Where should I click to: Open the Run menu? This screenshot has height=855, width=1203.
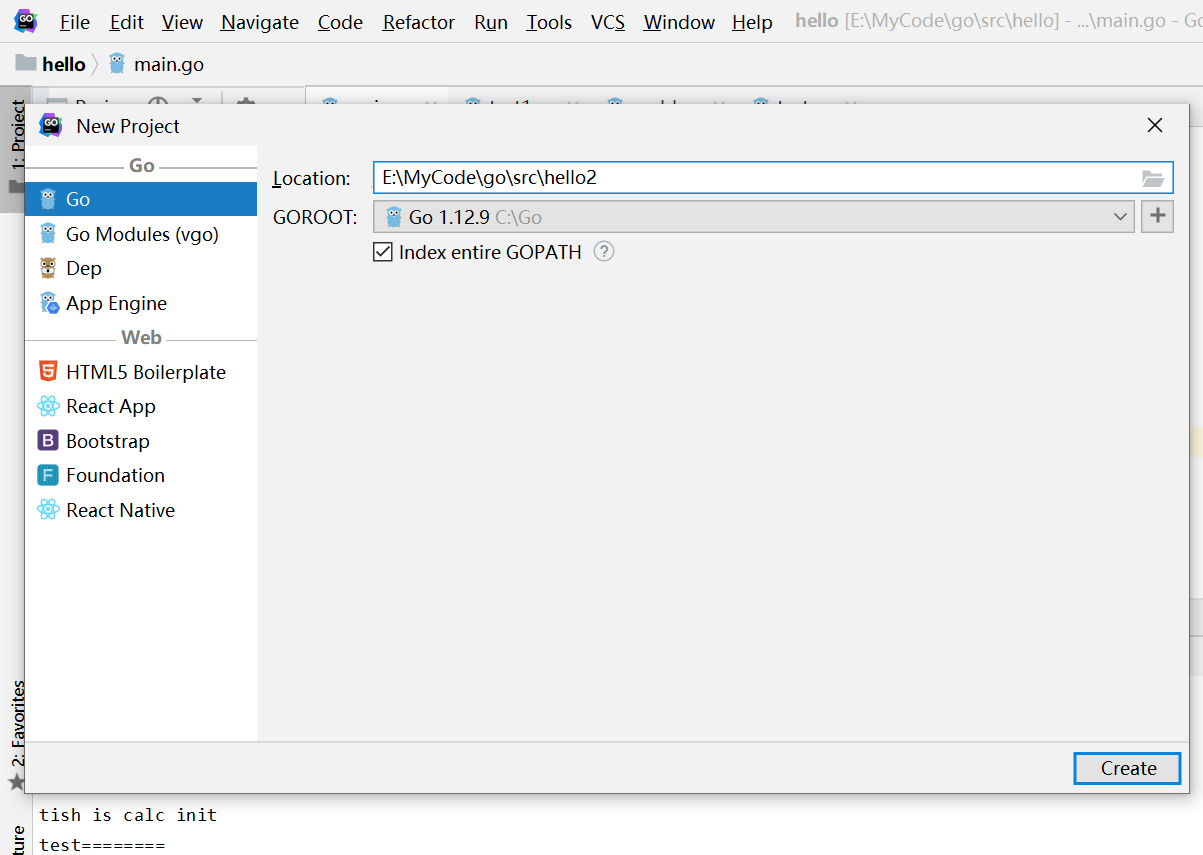(491, 22)
